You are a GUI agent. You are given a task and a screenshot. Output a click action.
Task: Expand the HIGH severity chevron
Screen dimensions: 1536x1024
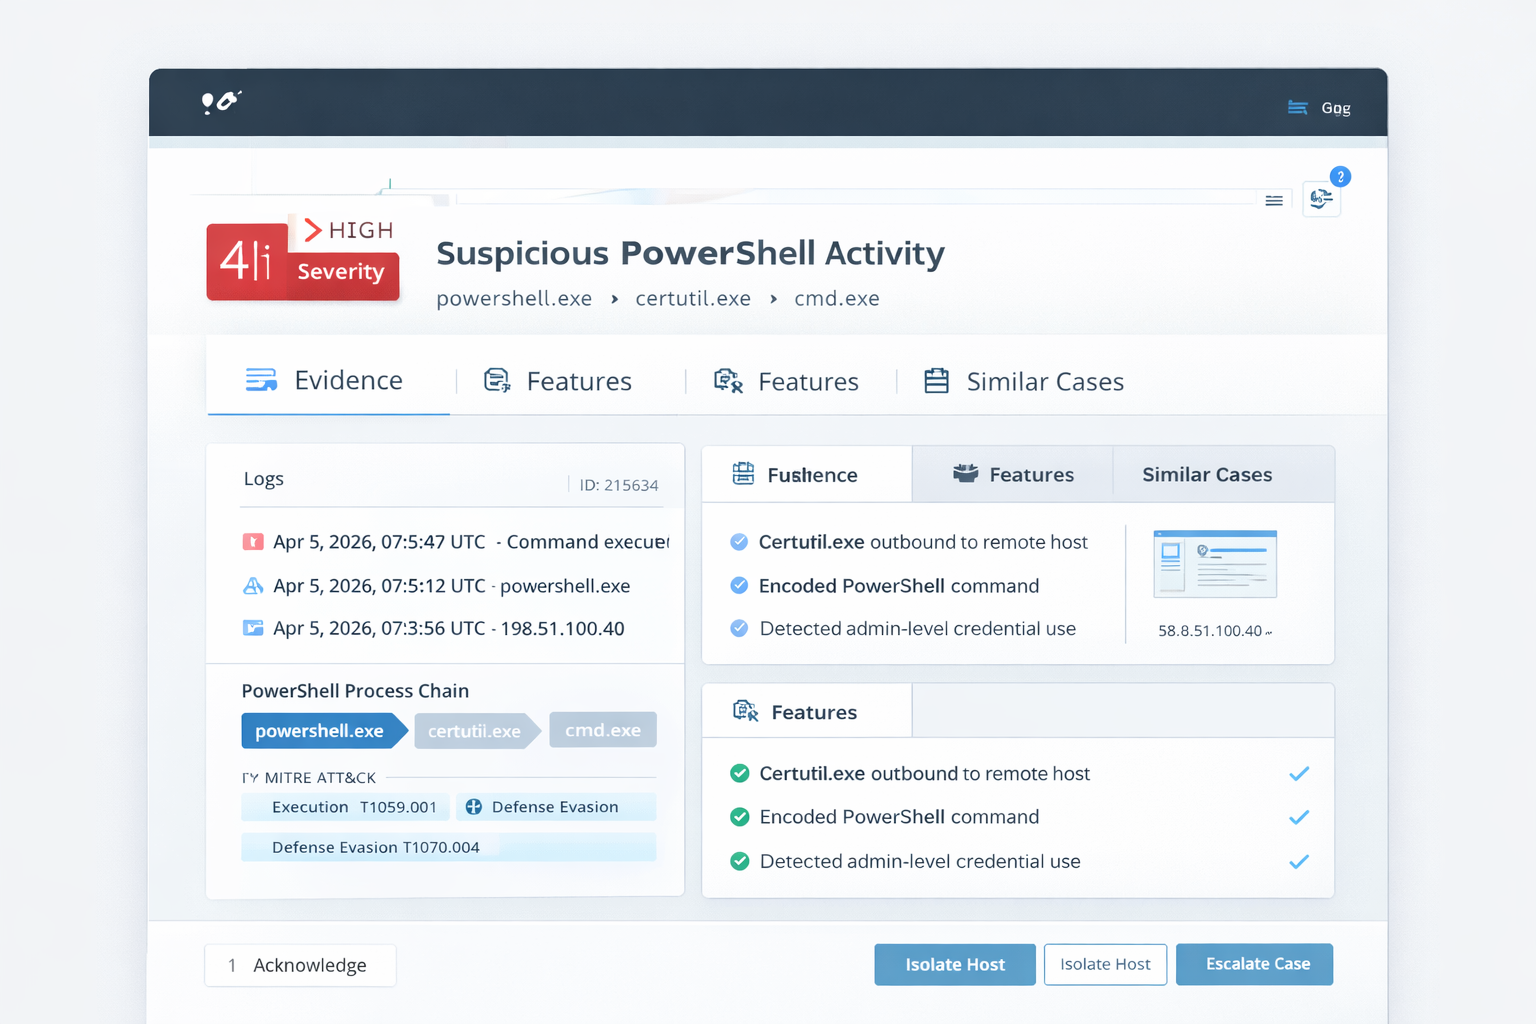313,230
